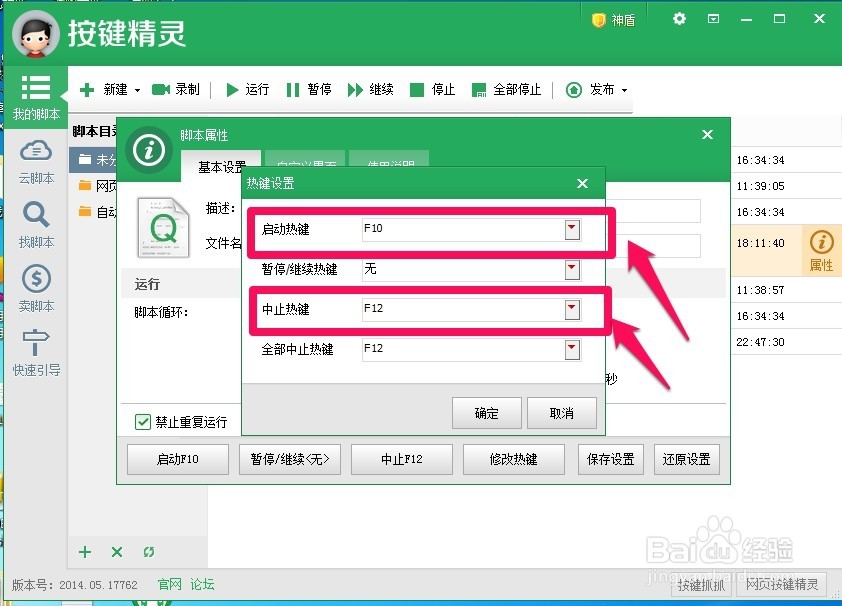Open the 启动热键 dropdown
842x606 pixels.
tap(572, 229)
